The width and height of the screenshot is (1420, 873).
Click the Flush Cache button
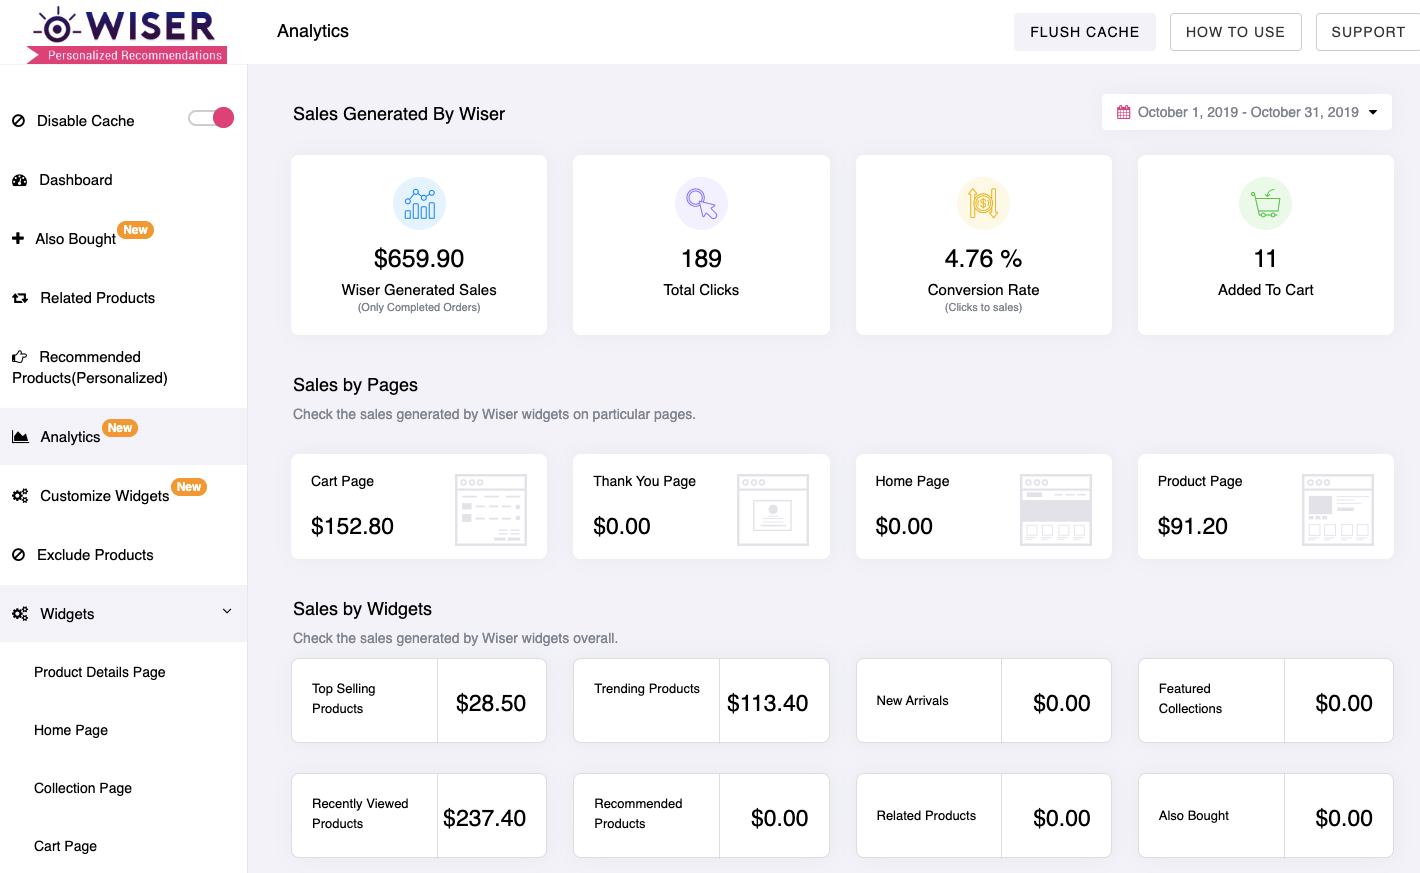coord(1085,32)
